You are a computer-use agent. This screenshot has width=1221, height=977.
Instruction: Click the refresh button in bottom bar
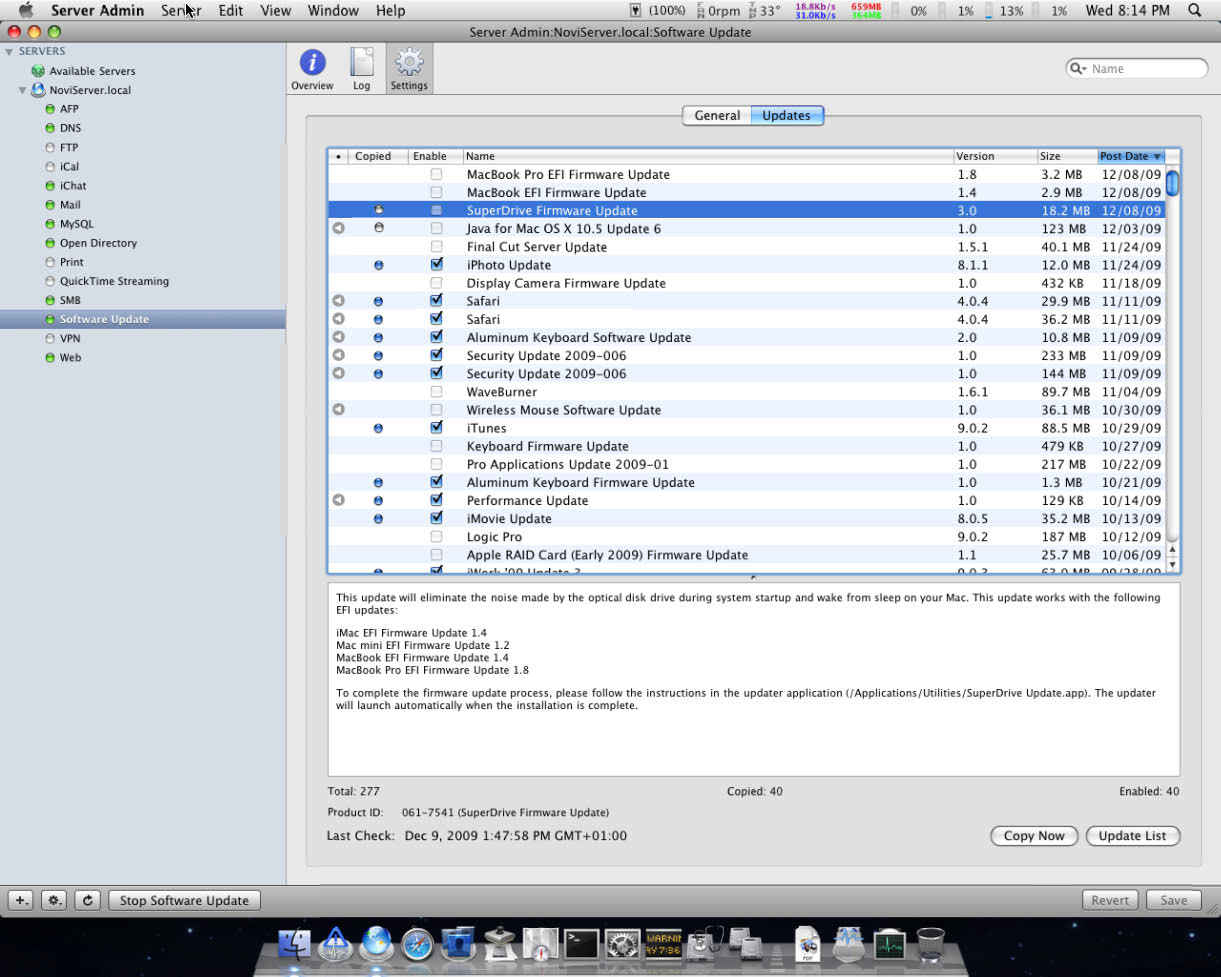87,900
